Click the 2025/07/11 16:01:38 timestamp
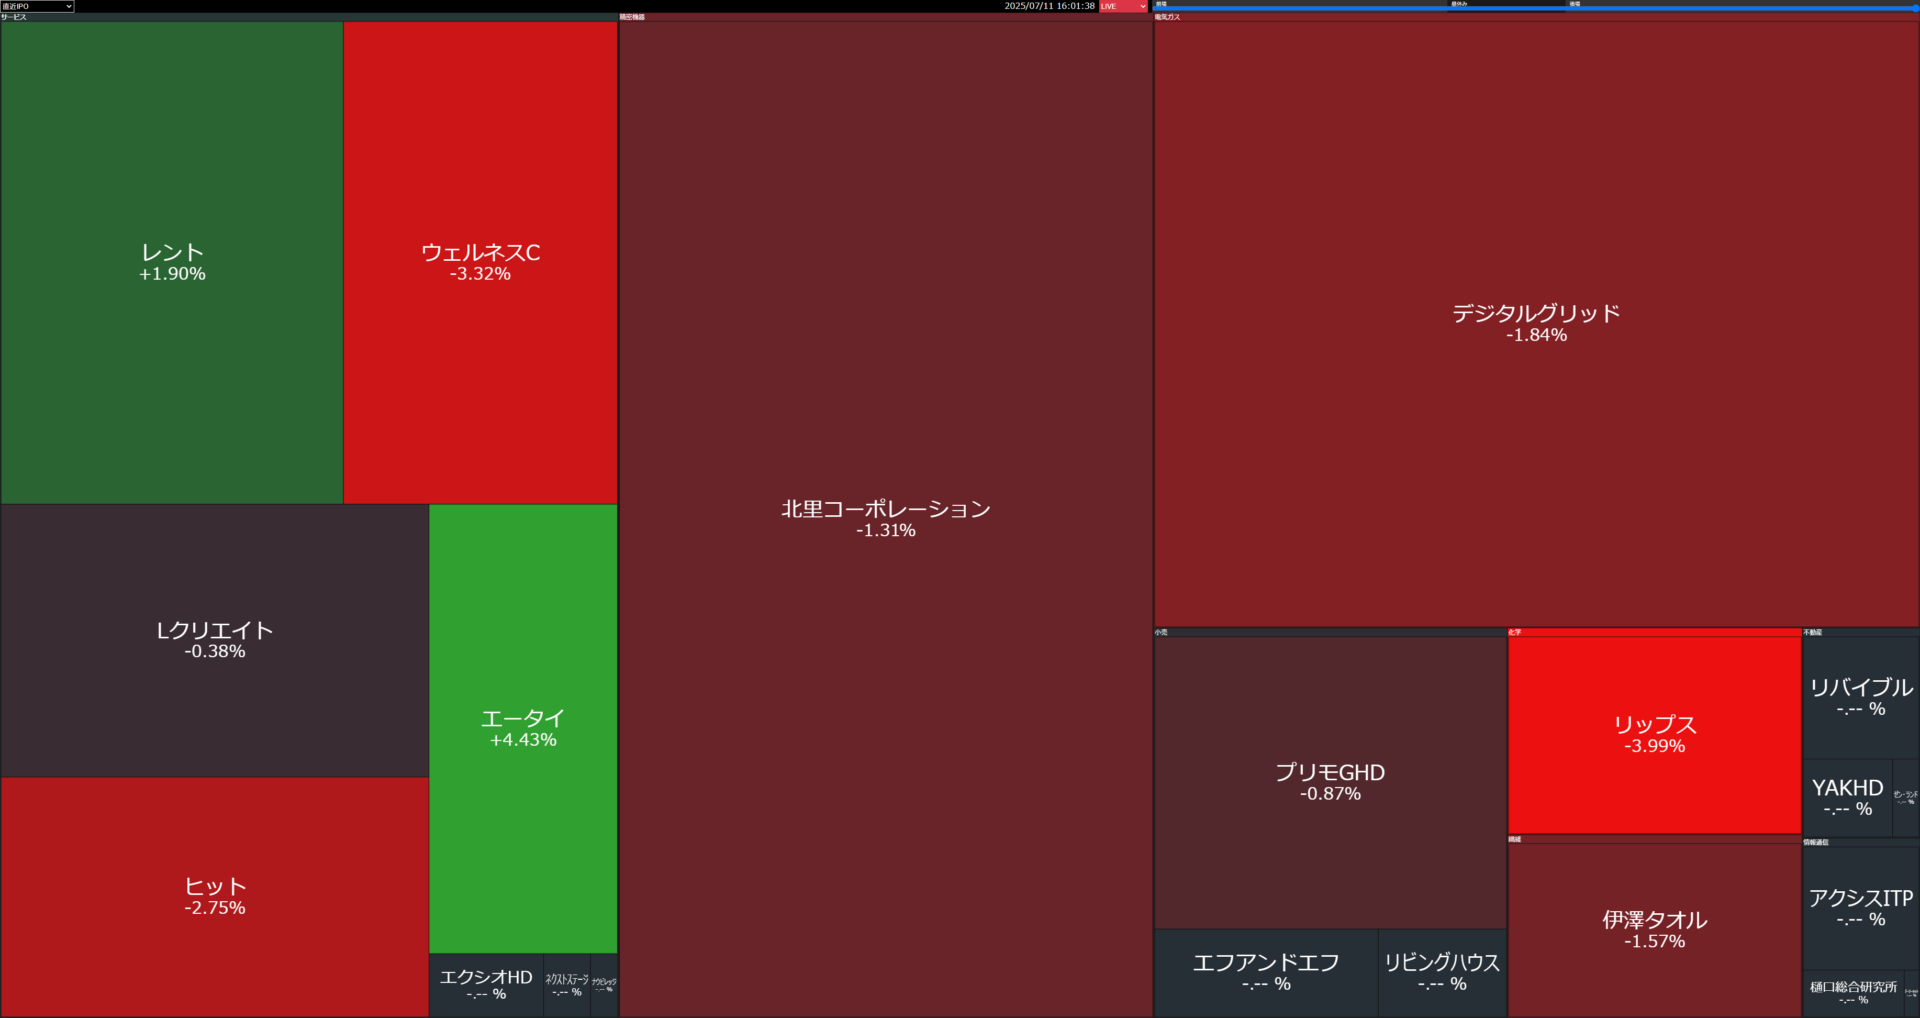Screen dimensions: 1920x1018 tap(1049, 6)
